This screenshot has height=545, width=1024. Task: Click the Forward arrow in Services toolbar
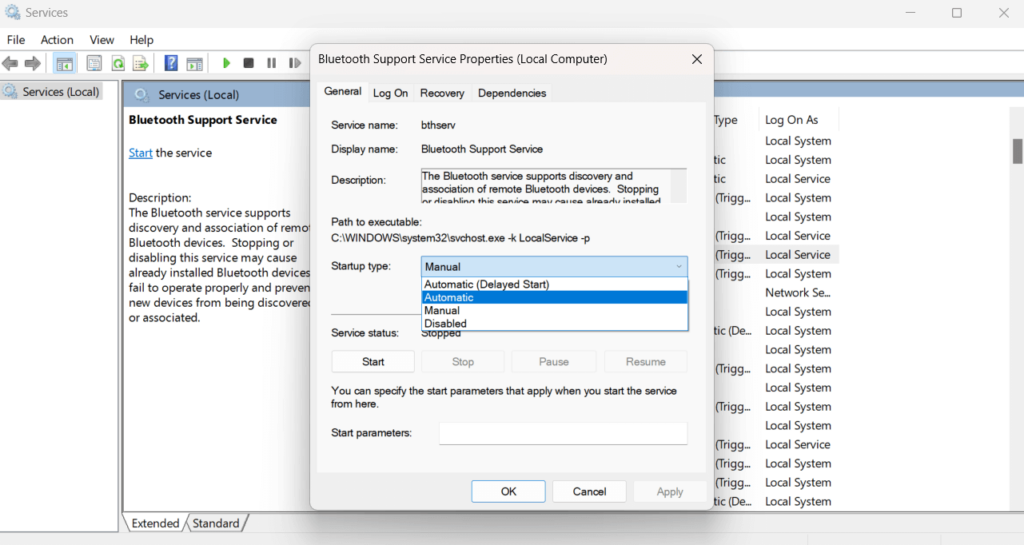[33, 63]
